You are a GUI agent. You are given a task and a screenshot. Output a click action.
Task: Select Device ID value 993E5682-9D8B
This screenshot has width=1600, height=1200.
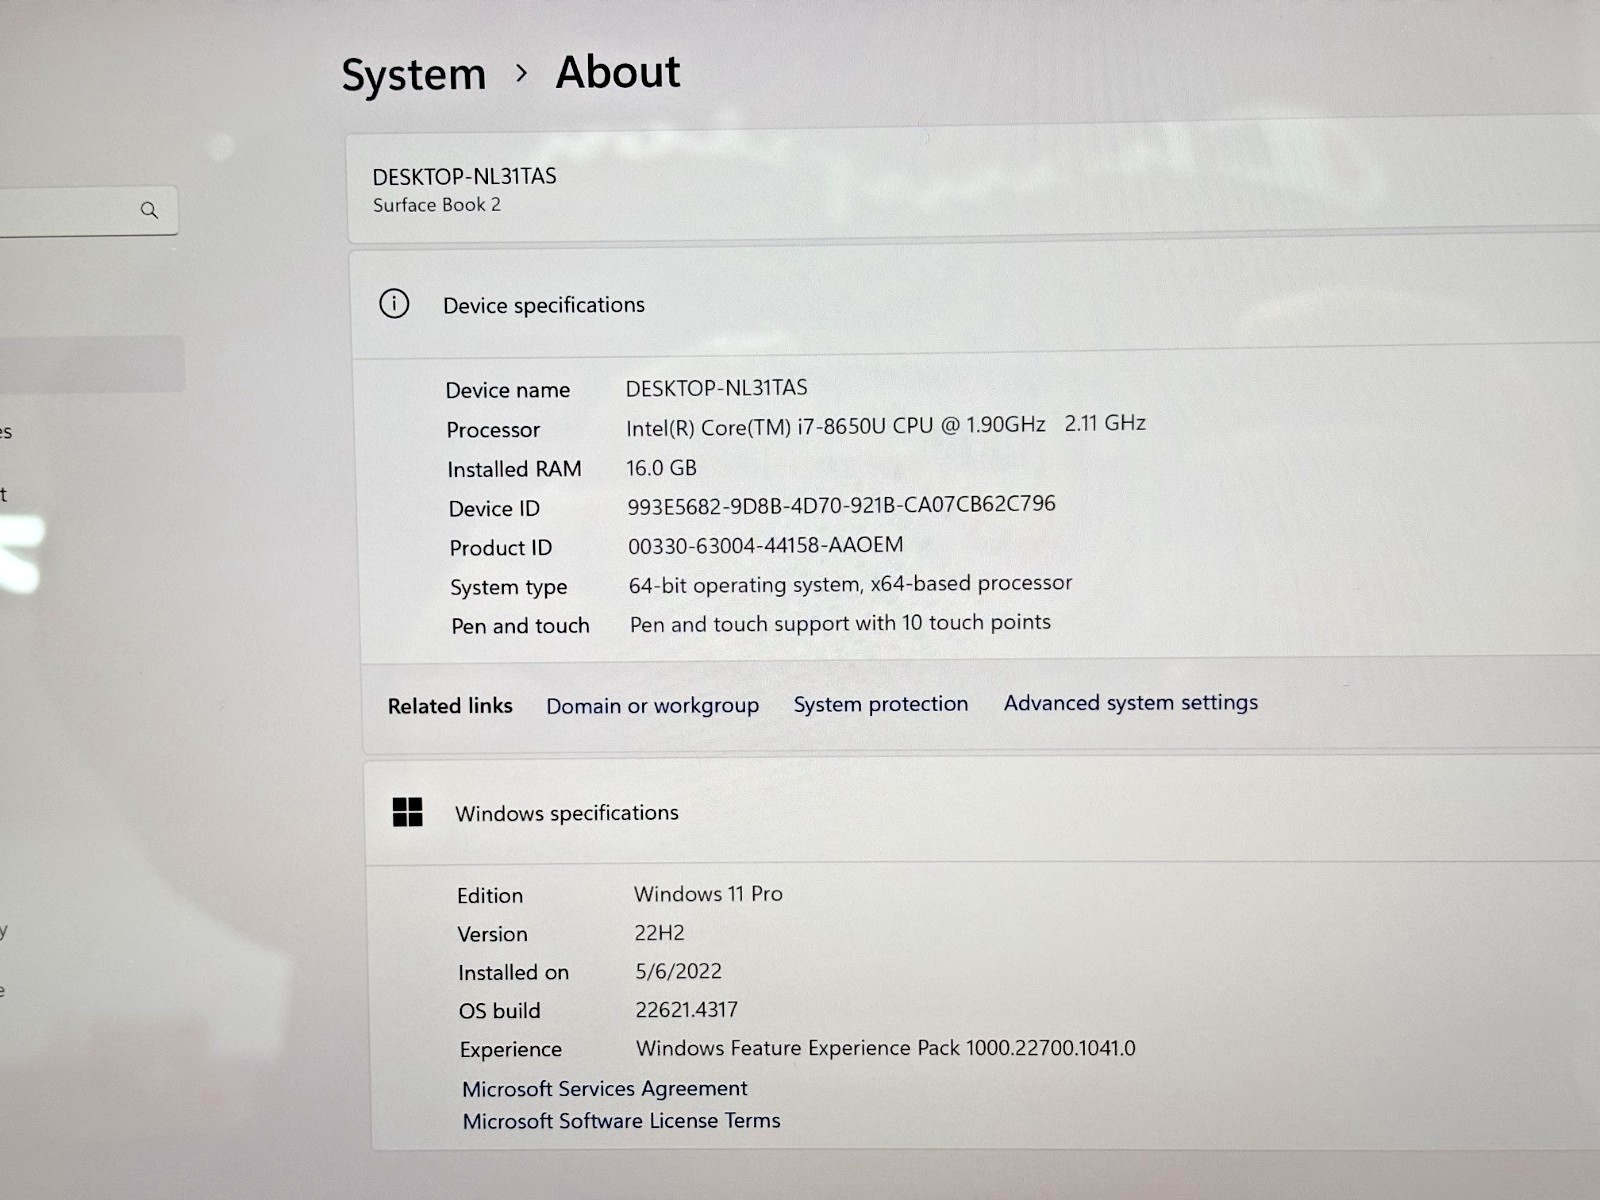tap(841, 505)
